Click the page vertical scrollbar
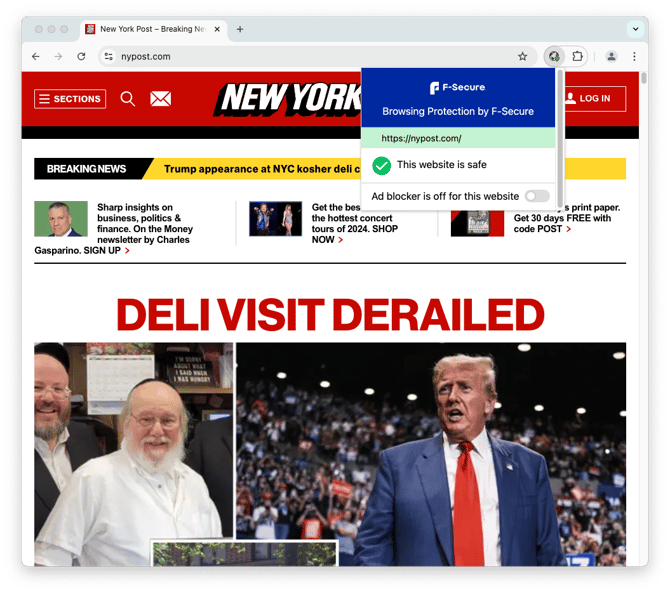Viewport: 670px width, 593px height. point(644,78)
